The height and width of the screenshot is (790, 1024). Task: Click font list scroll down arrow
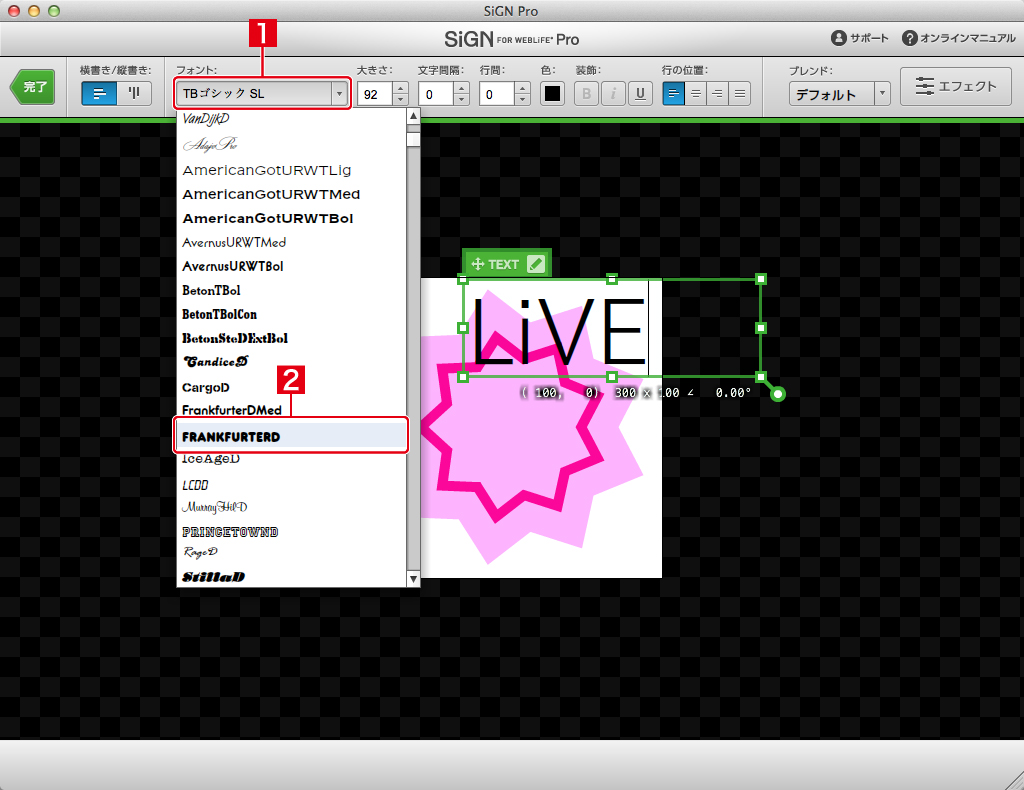coord(413,578)
